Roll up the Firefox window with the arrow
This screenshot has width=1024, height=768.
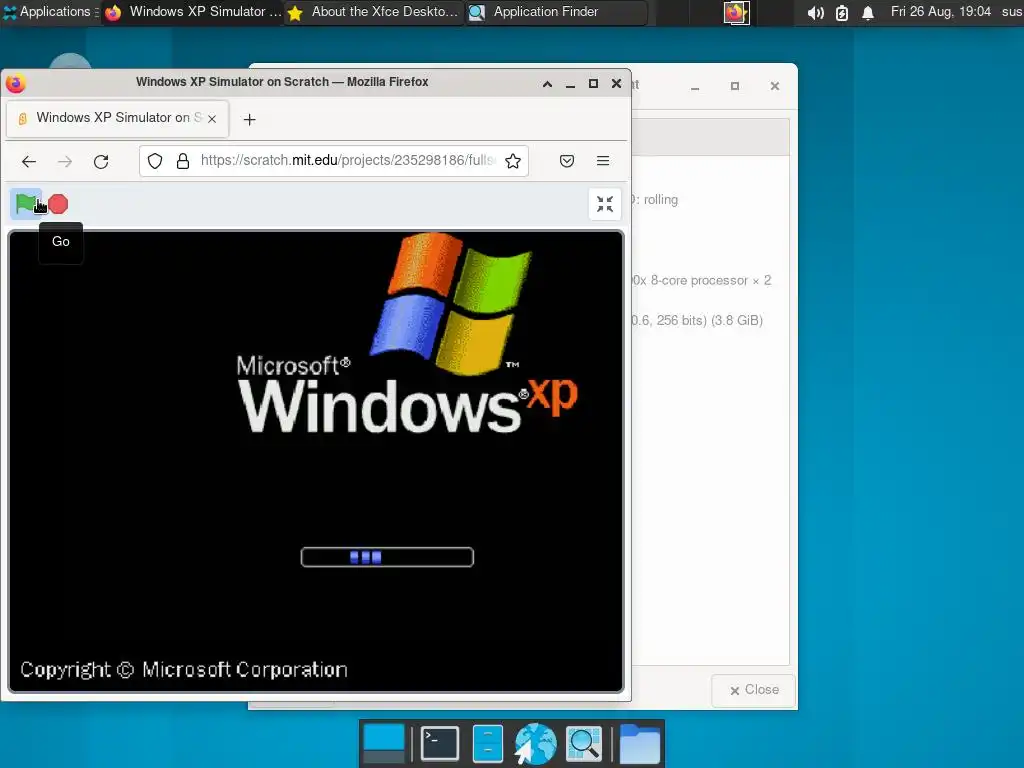(547, 84)
